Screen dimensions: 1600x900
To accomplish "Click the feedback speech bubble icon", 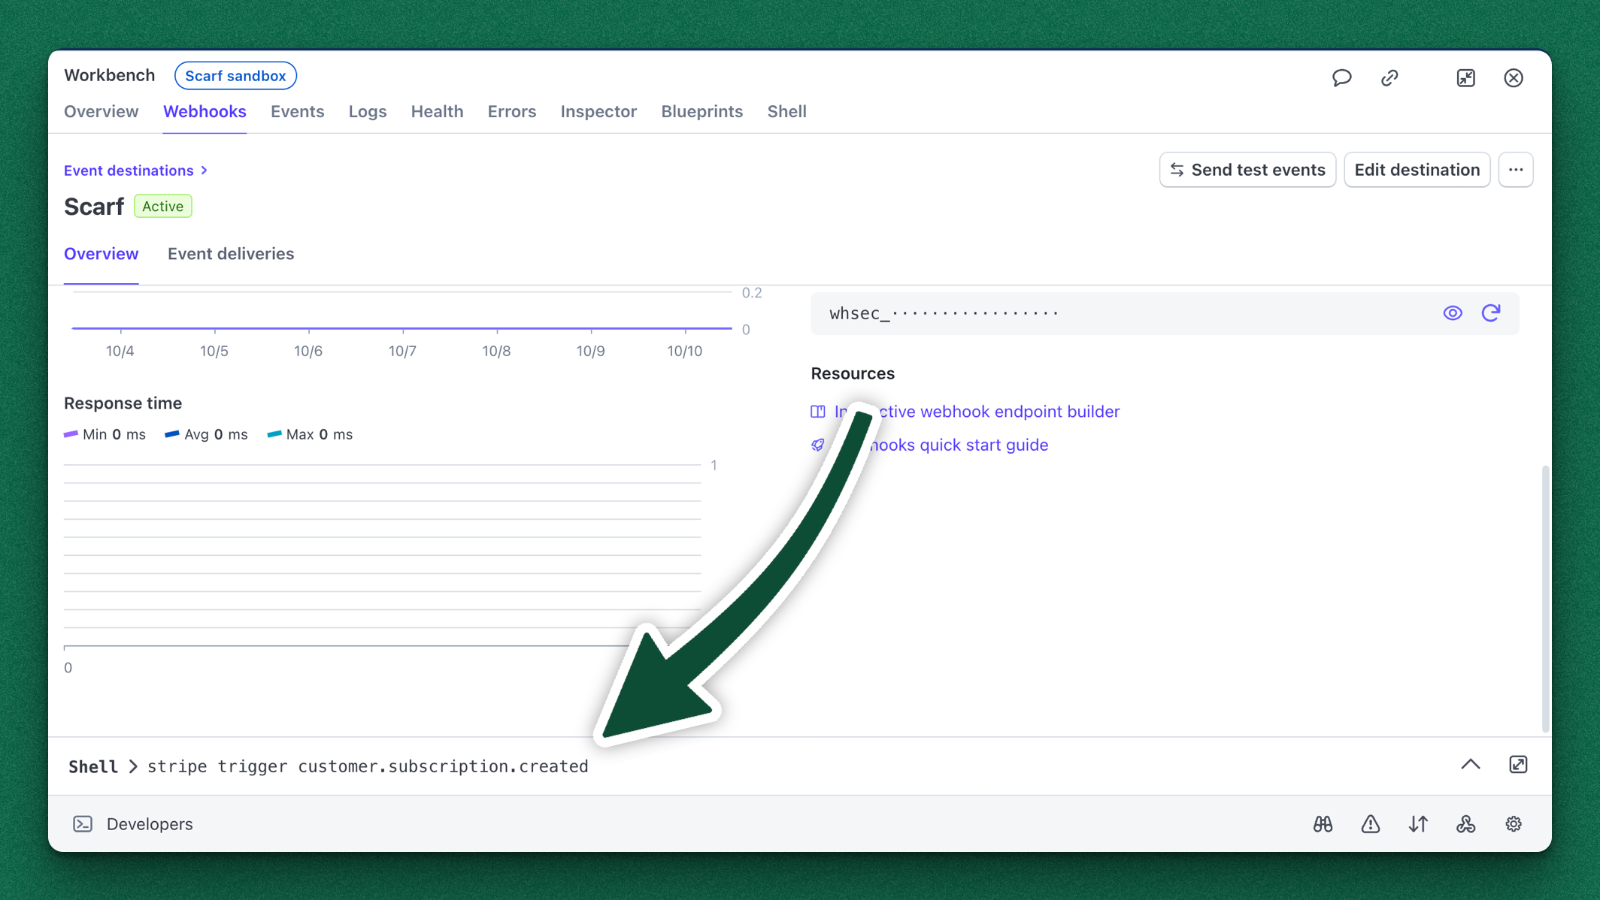I will (1342, 78).
